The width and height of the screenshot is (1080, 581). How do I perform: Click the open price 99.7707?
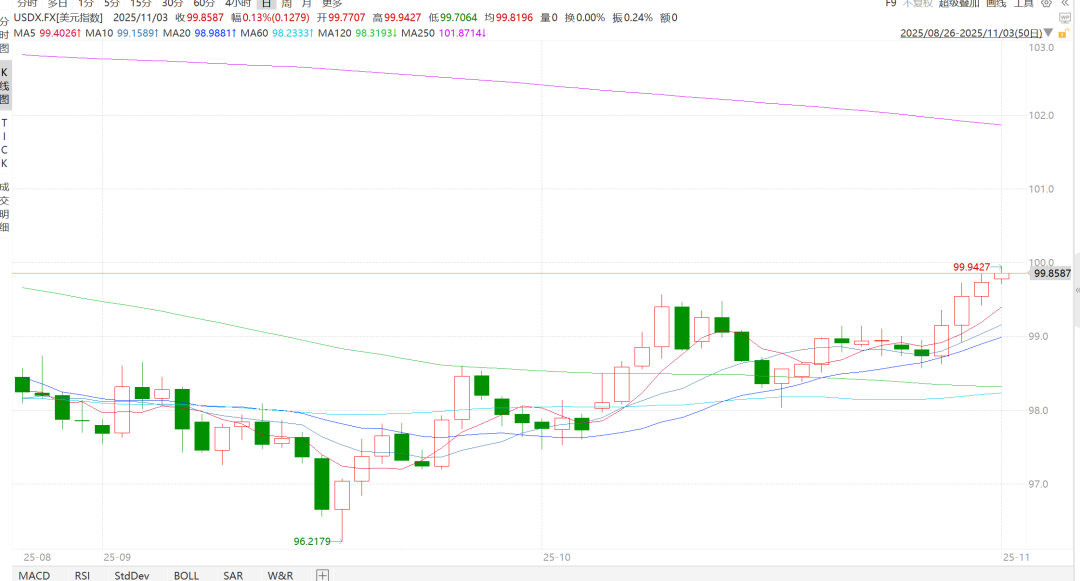point(346,18)
